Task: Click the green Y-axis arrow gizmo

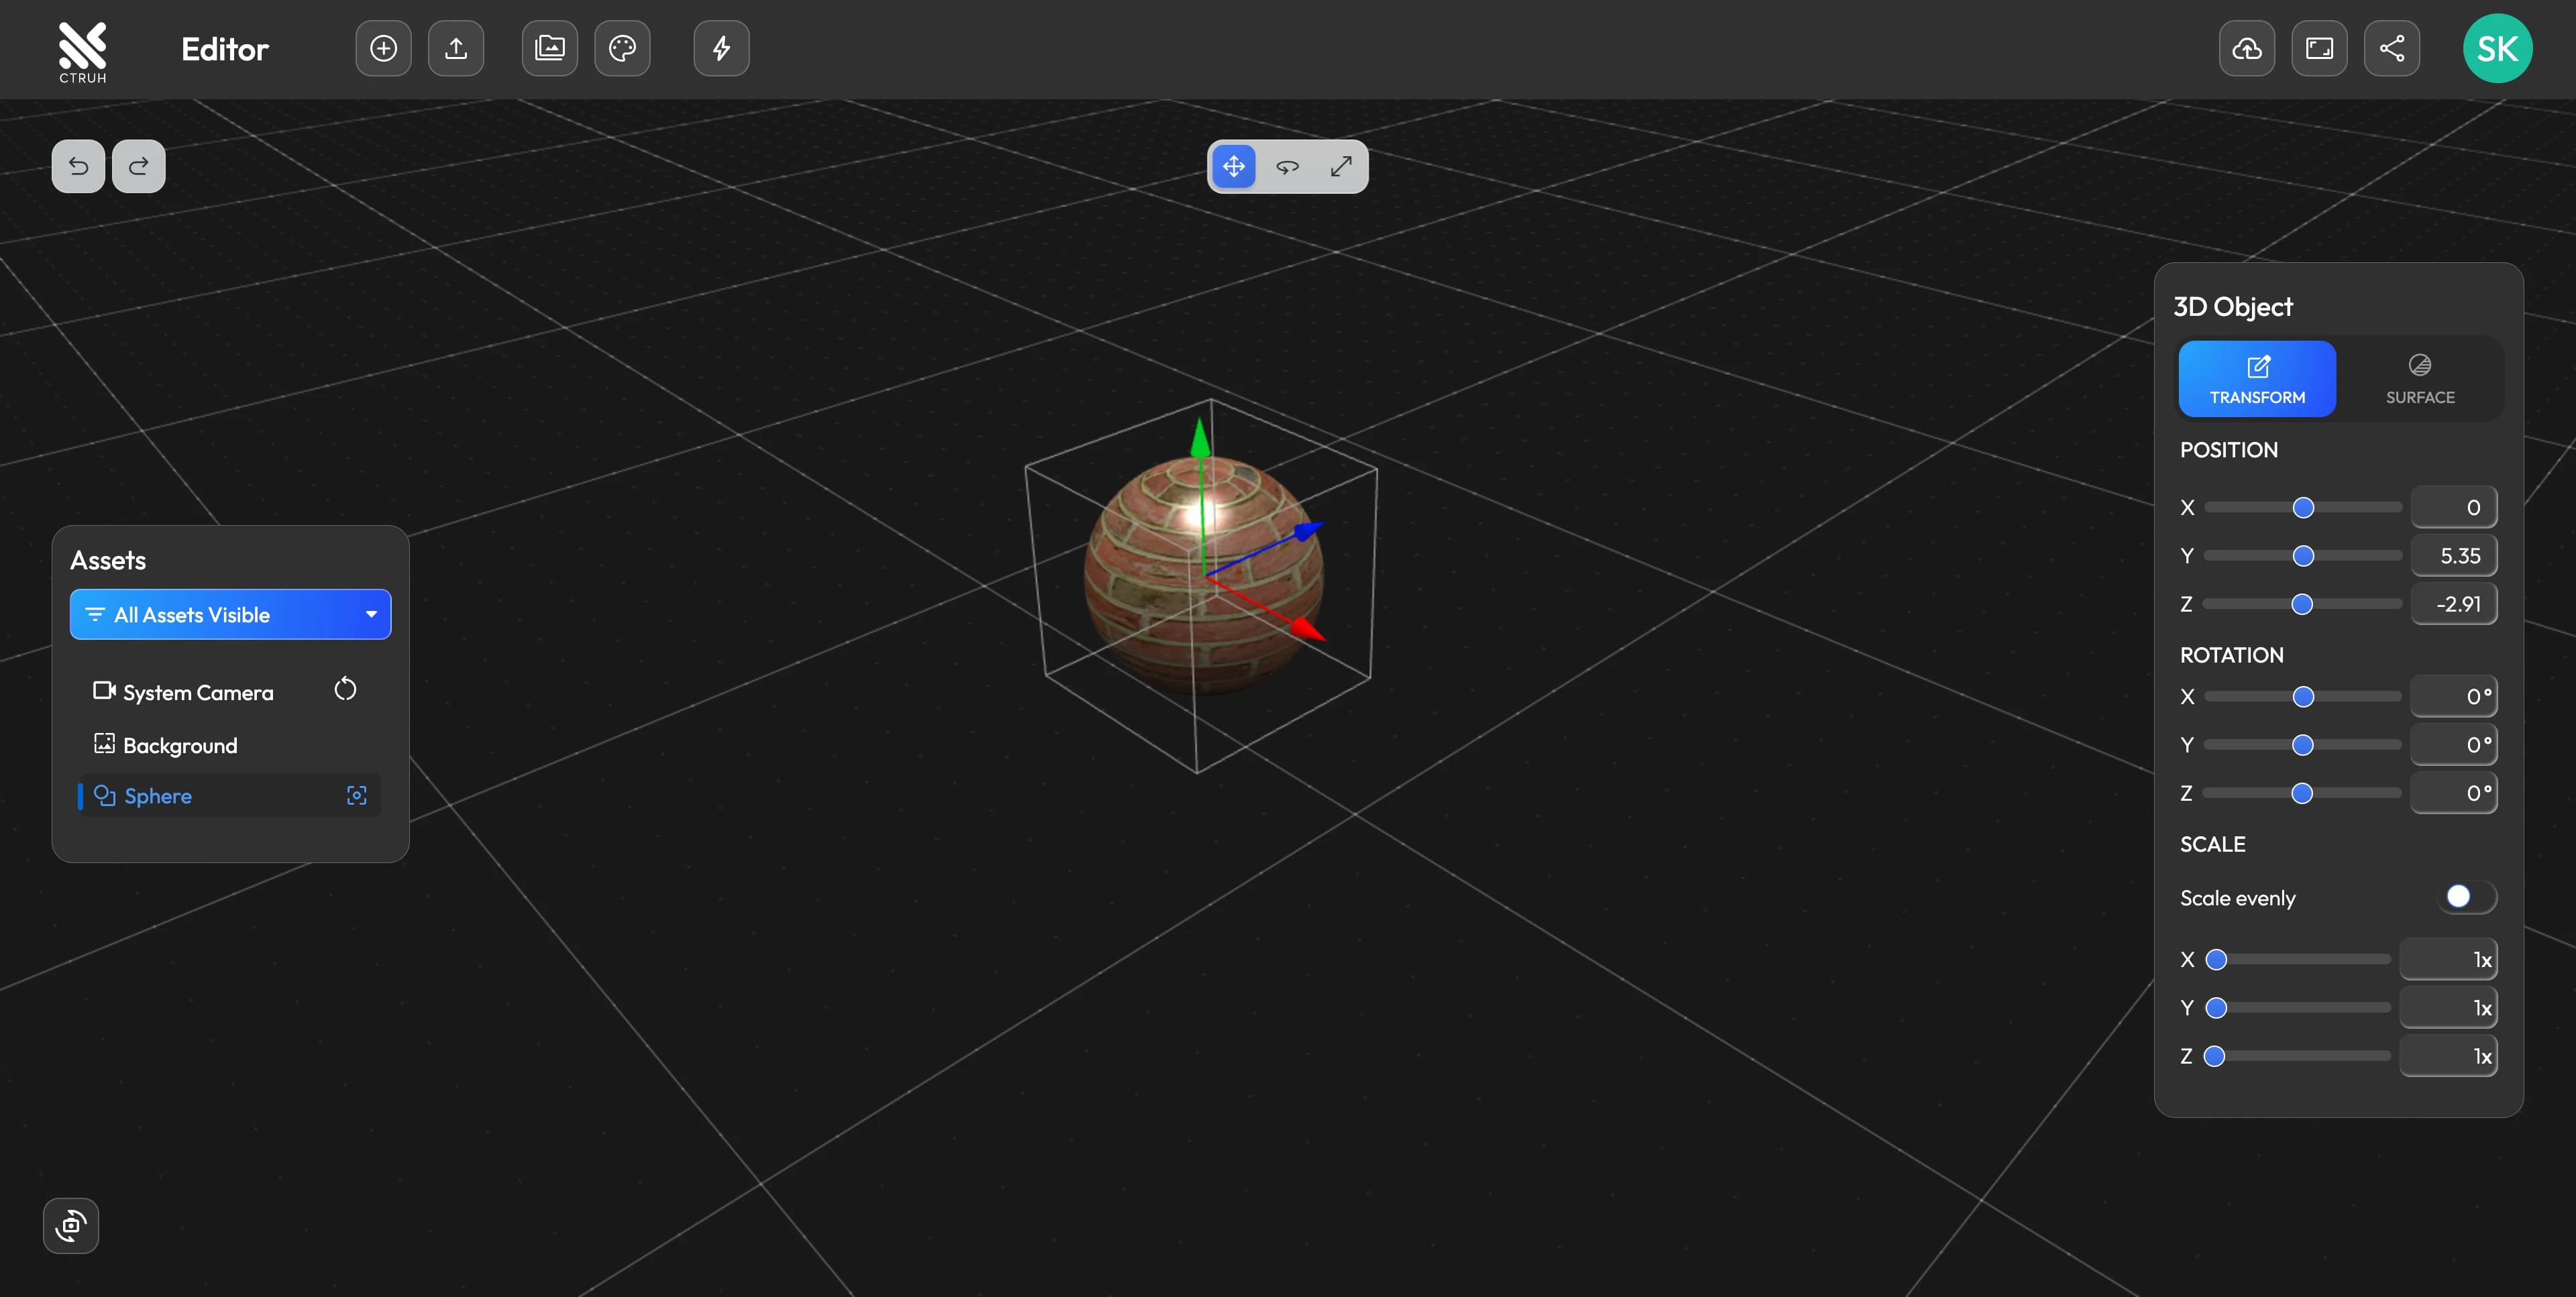Action: (x=1201, y=440)
